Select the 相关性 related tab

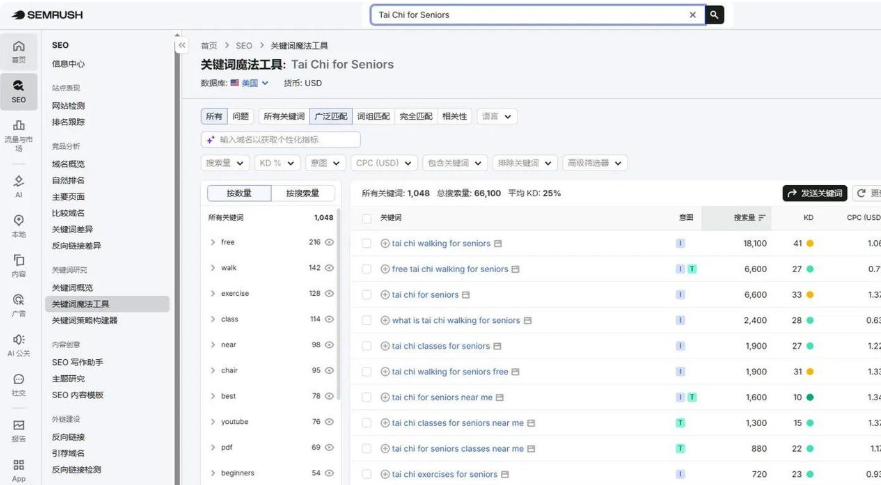point(455,116)
